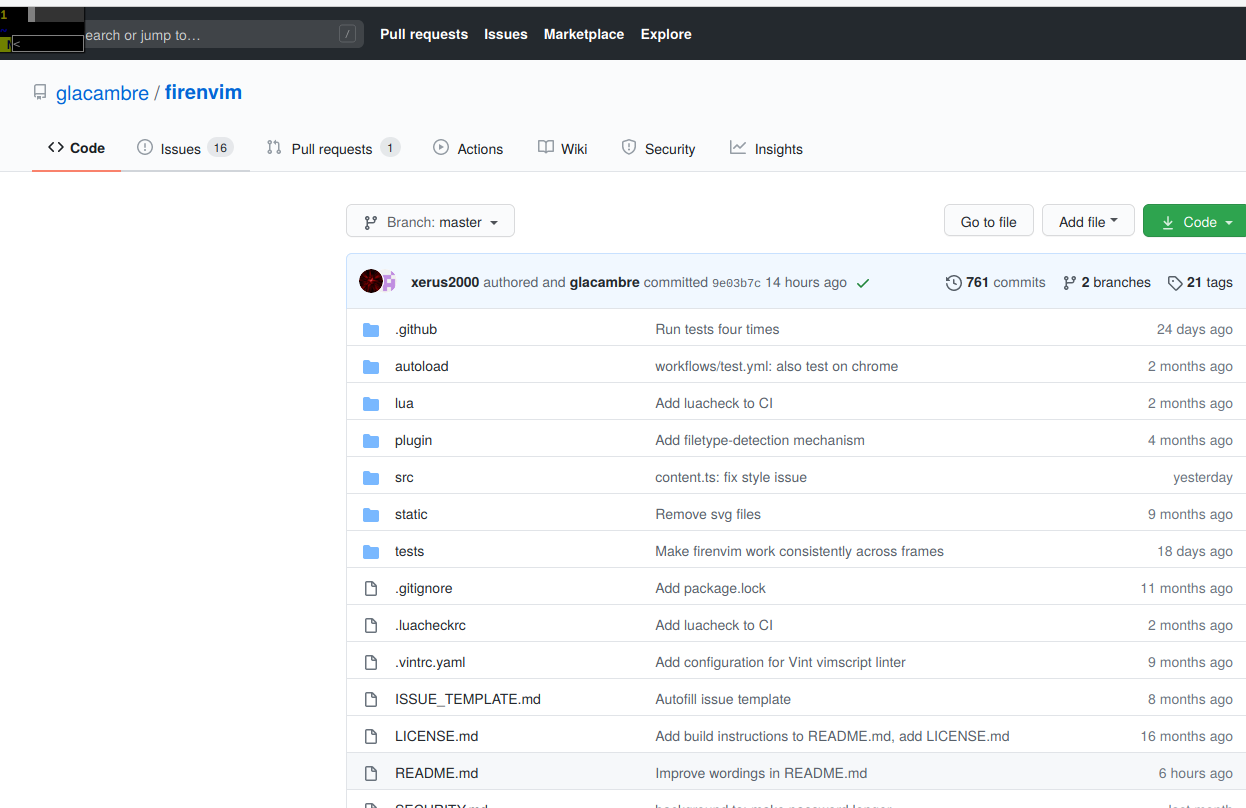Open the repository bookmark icon next to glacambre

[39, 92]
